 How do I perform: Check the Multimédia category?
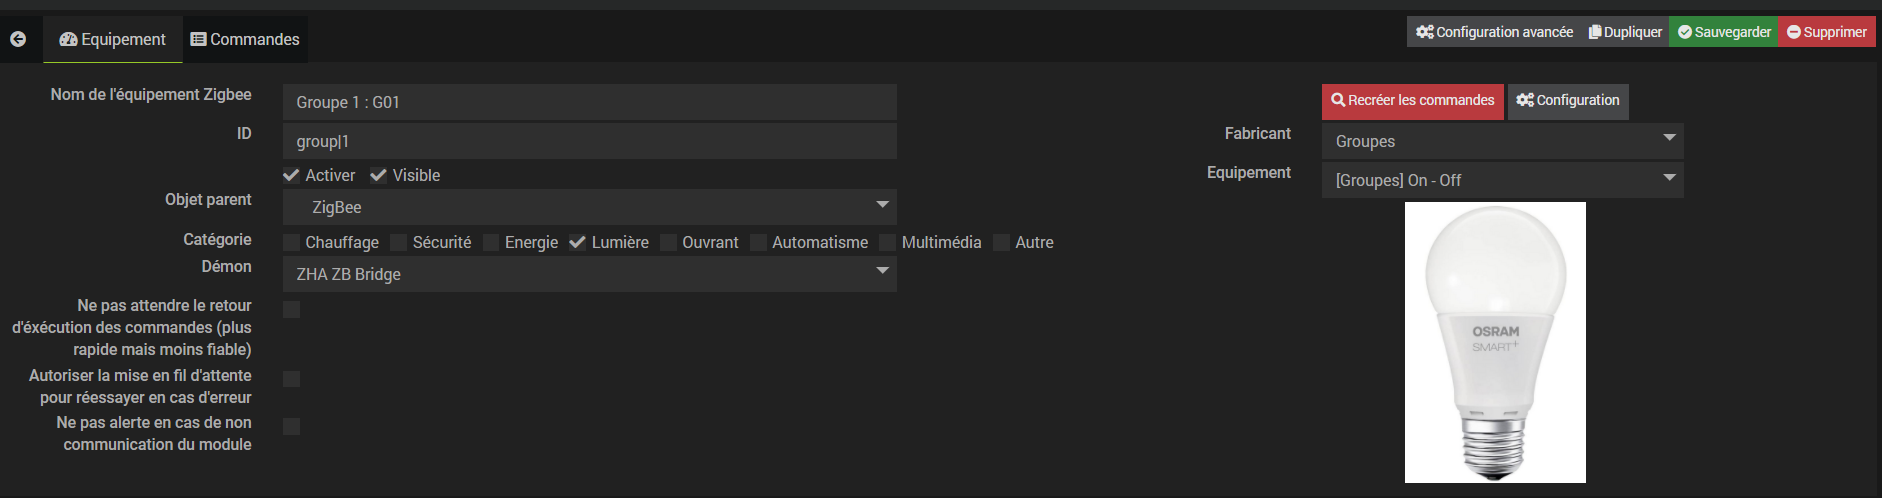888,242
